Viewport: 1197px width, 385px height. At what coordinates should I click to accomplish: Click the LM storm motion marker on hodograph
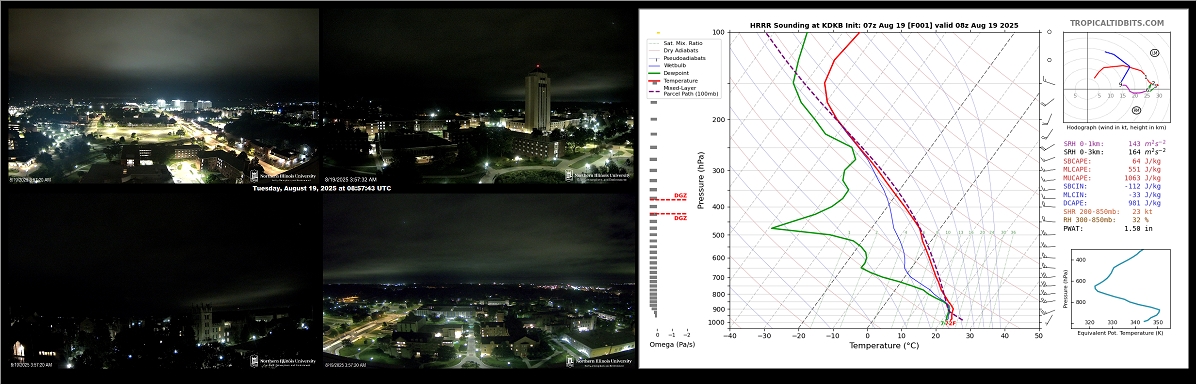tap(1154, 52)
